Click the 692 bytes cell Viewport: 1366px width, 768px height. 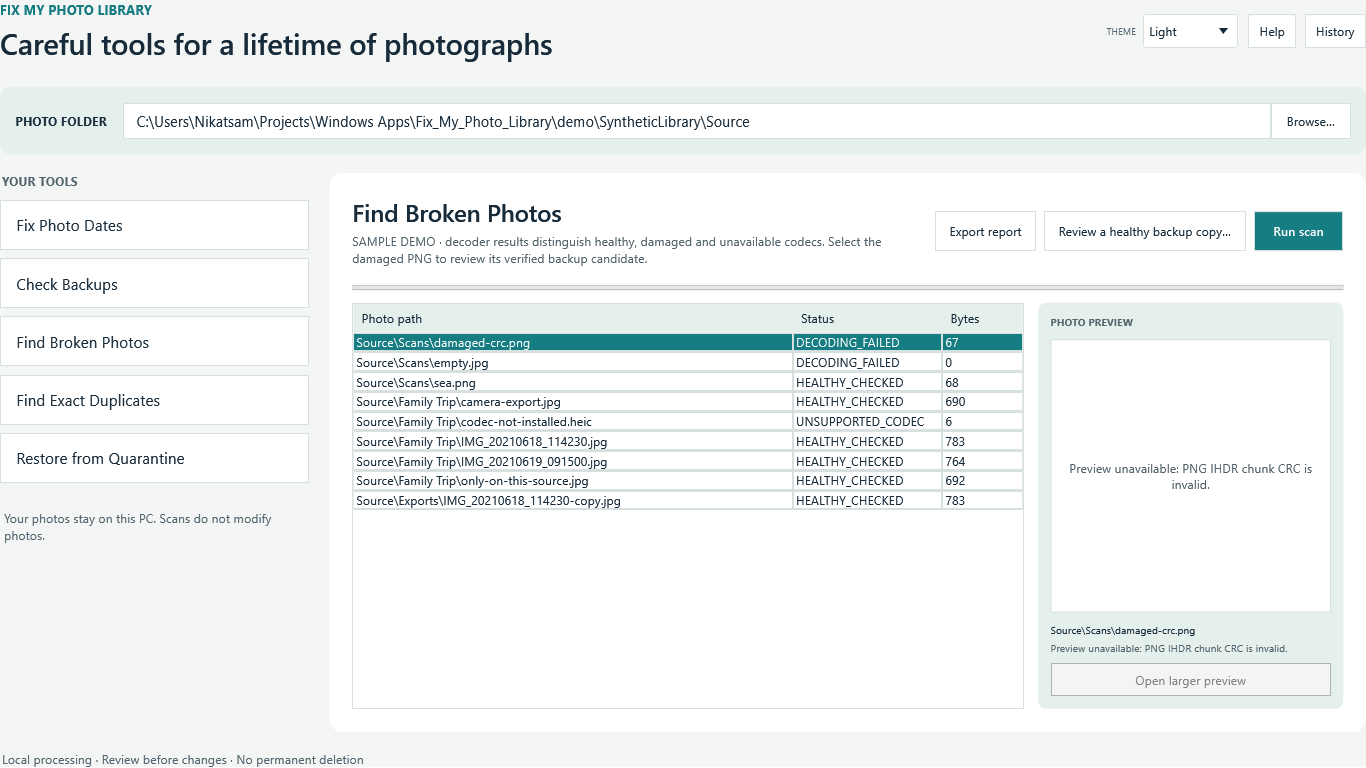(982, 481)
